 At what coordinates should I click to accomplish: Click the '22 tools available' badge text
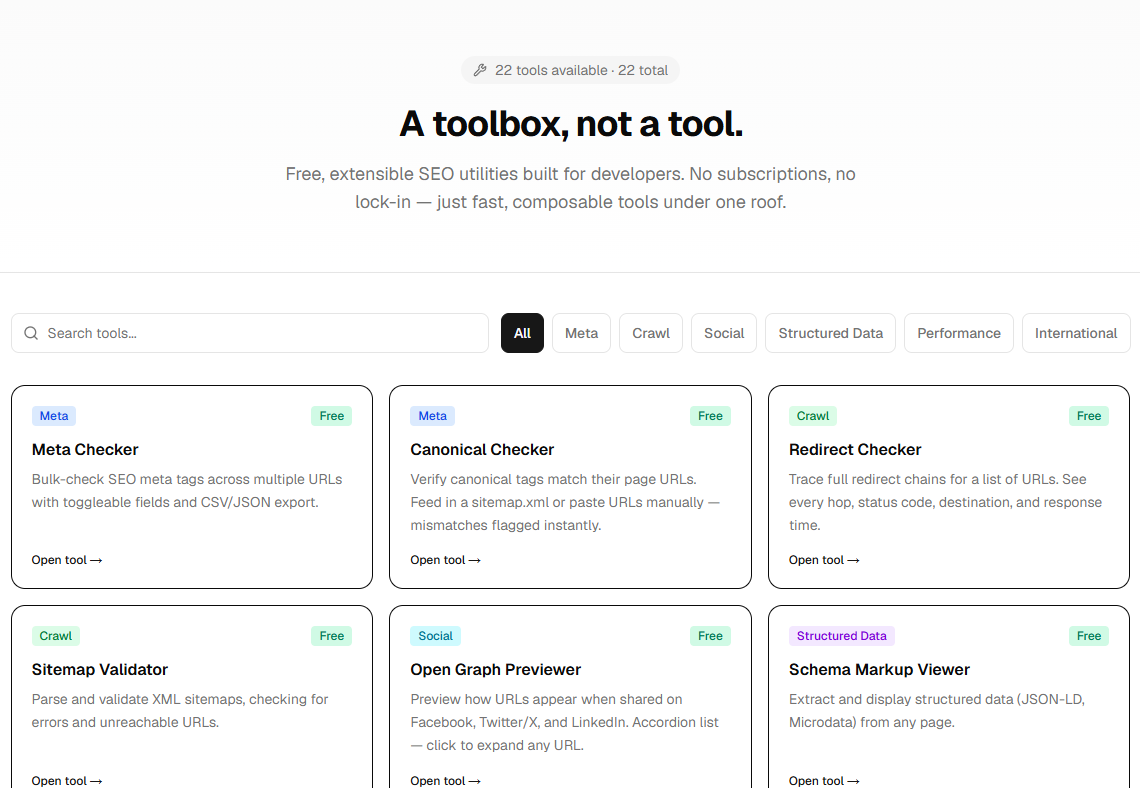(x=551, y=71)
